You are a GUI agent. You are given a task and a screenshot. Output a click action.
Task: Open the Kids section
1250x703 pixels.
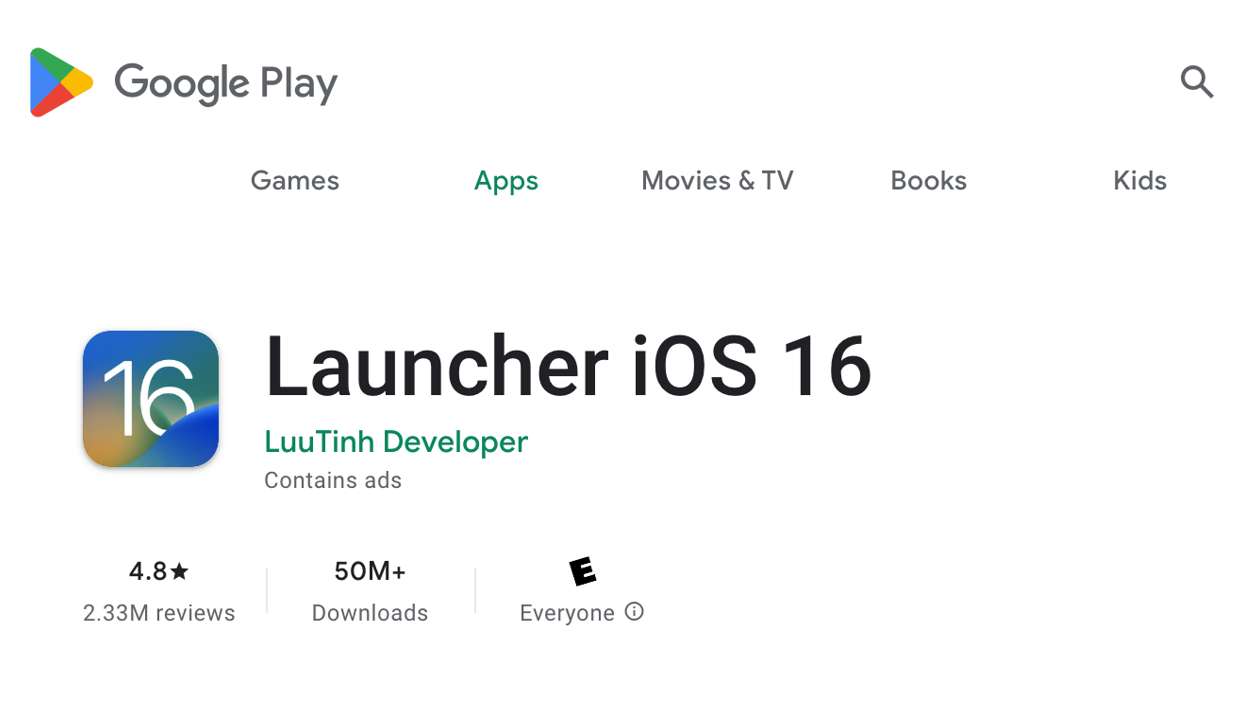(1139, 181)
